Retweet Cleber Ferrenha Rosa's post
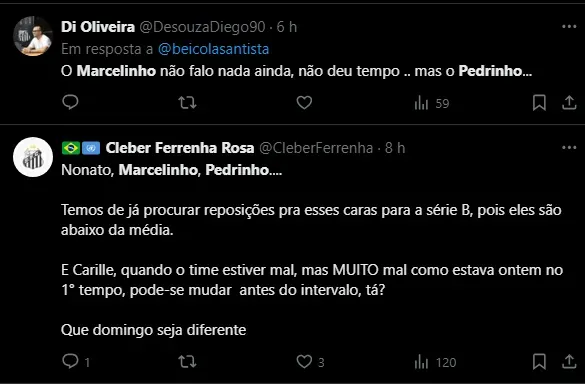The height and width of the screenshot is (384, 585). point(187,362)
